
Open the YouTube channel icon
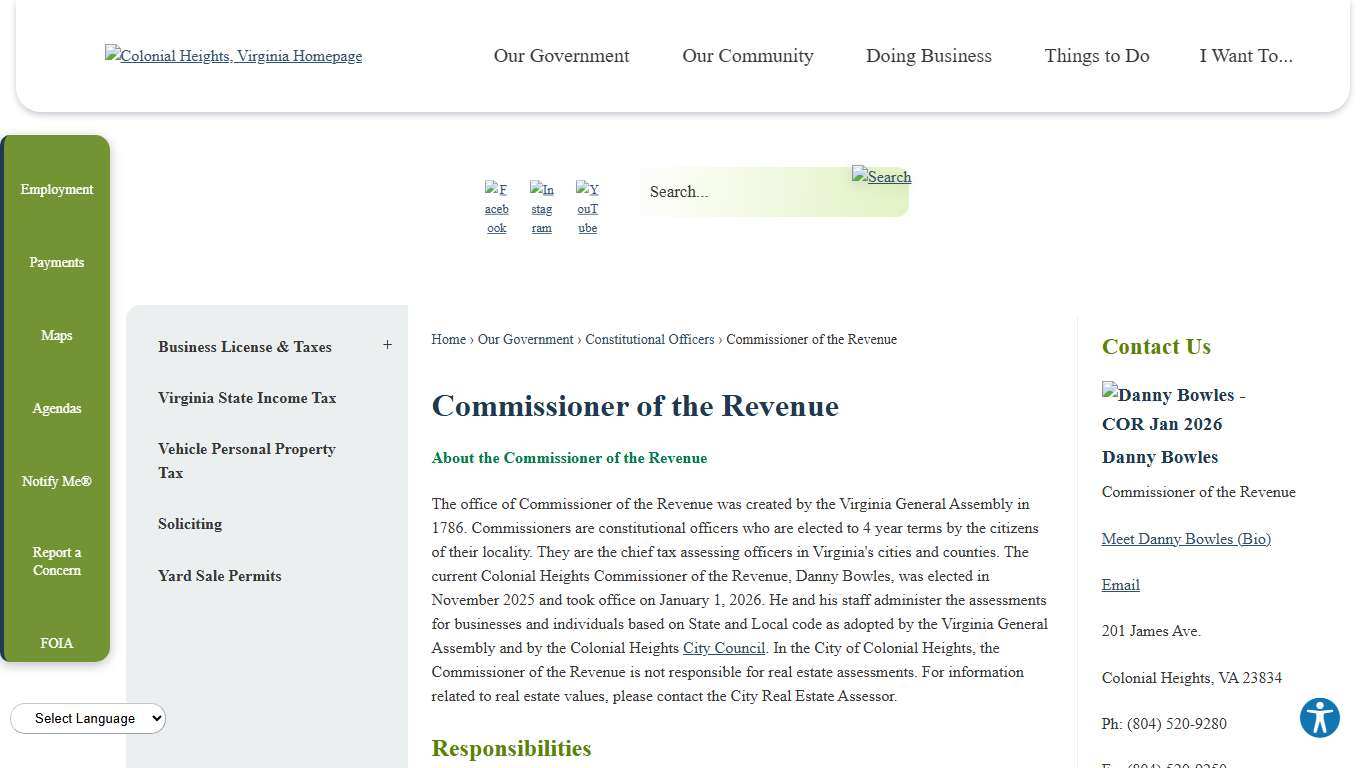(x=587, y=207)
